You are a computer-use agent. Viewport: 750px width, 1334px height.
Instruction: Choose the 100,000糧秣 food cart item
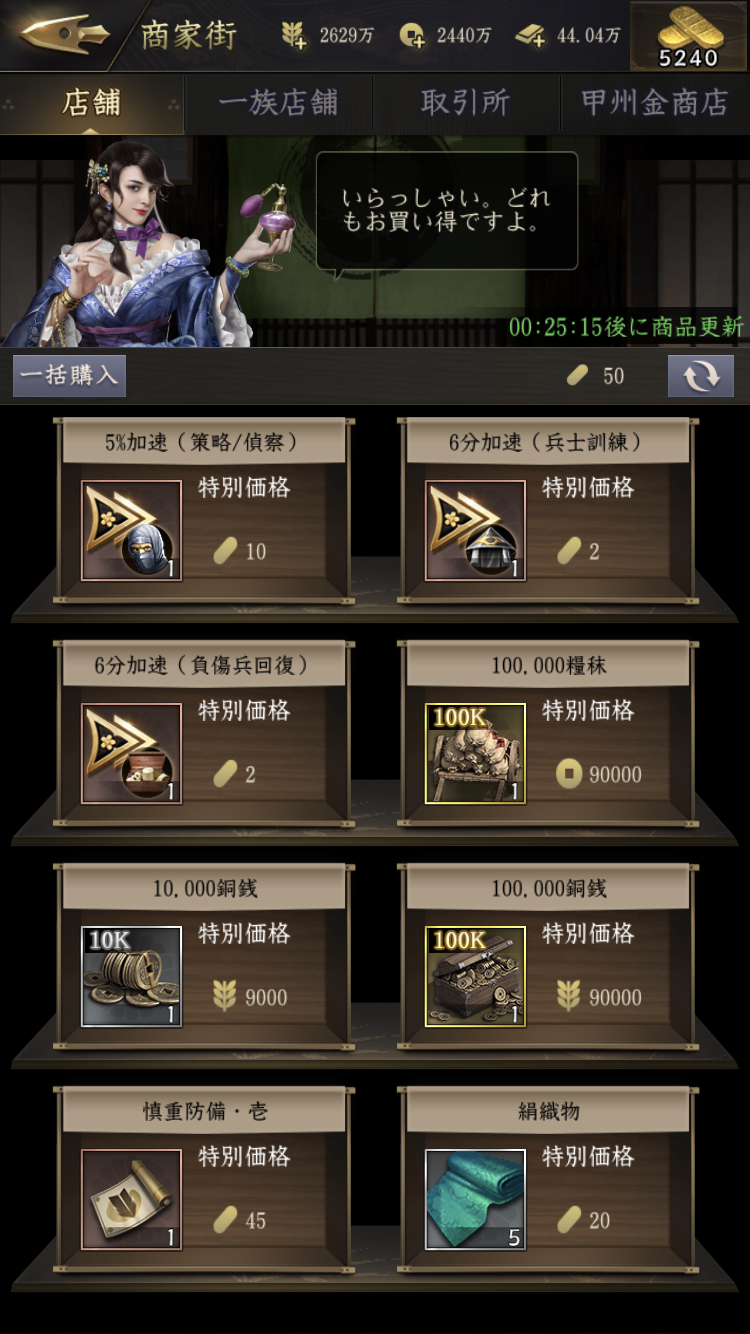tap(475, 754)
